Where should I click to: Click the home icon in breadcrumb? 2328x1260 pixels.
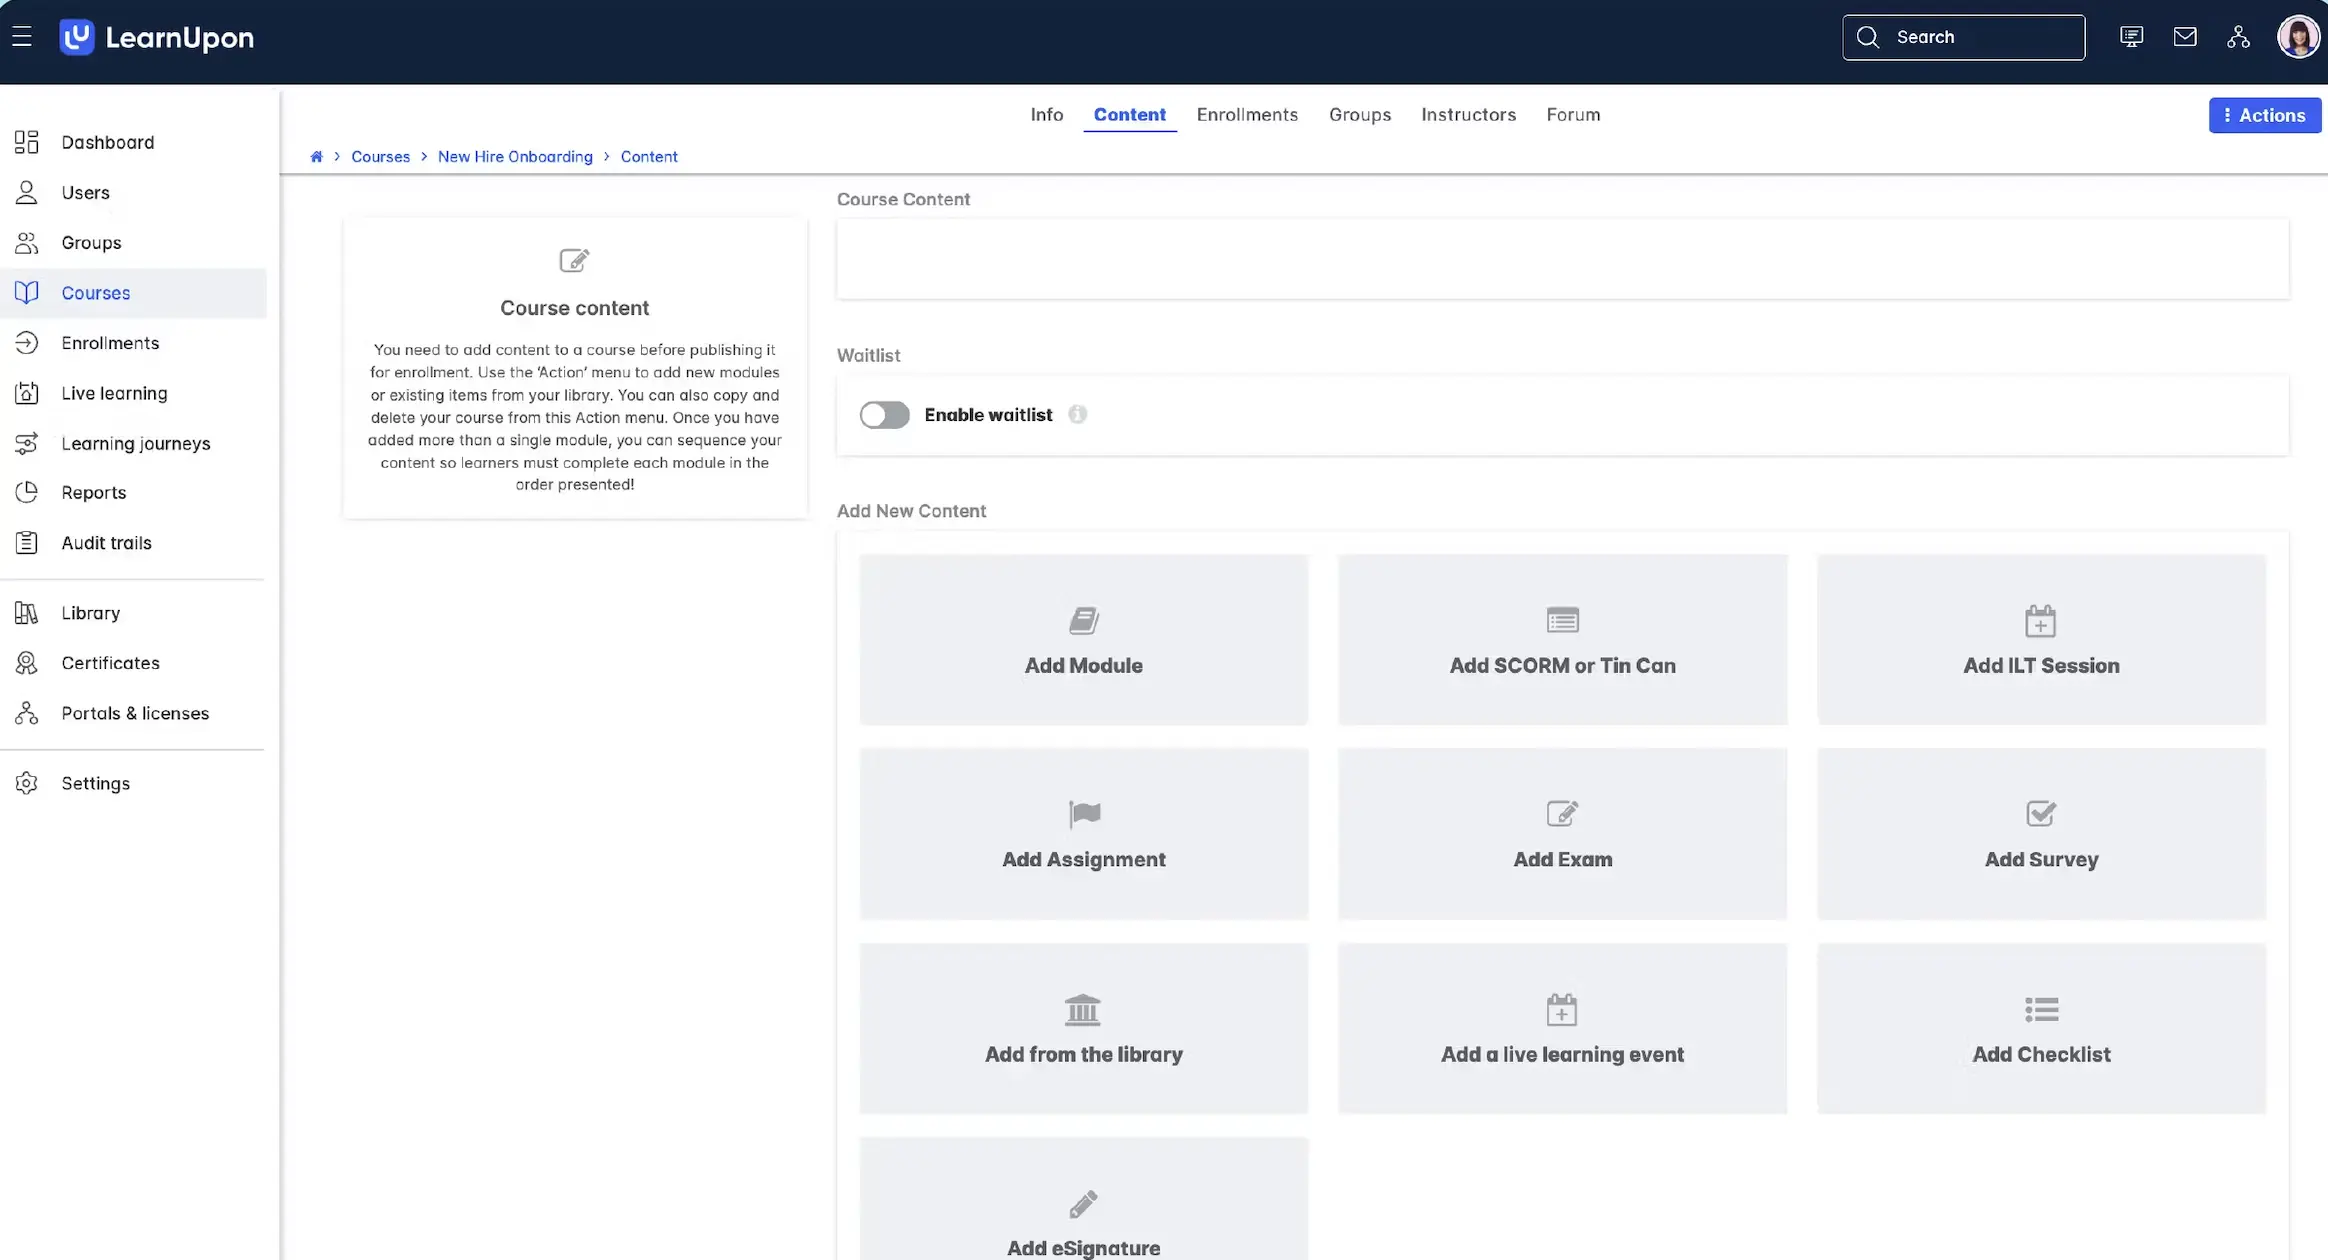(x=316, y=157)
